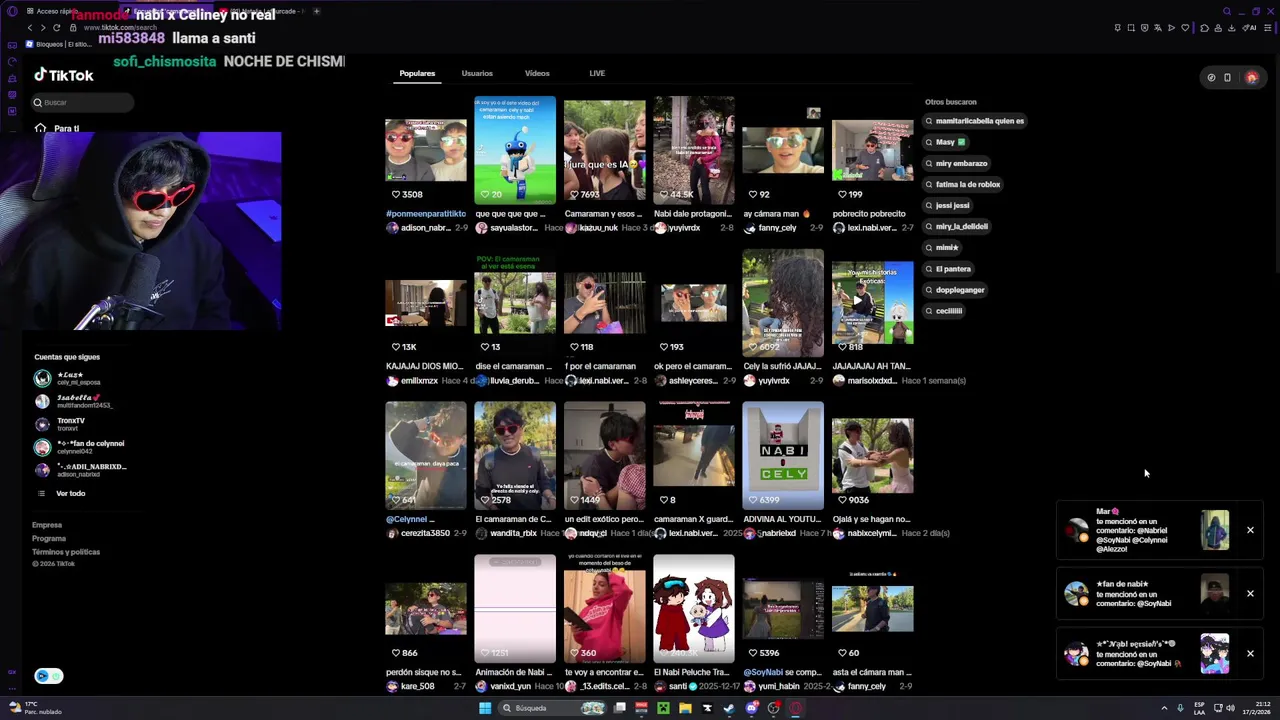The height and width of the screenshot is (720, 1280).
Task: Click the volume icon in system tray
Action: [1230, 708]
